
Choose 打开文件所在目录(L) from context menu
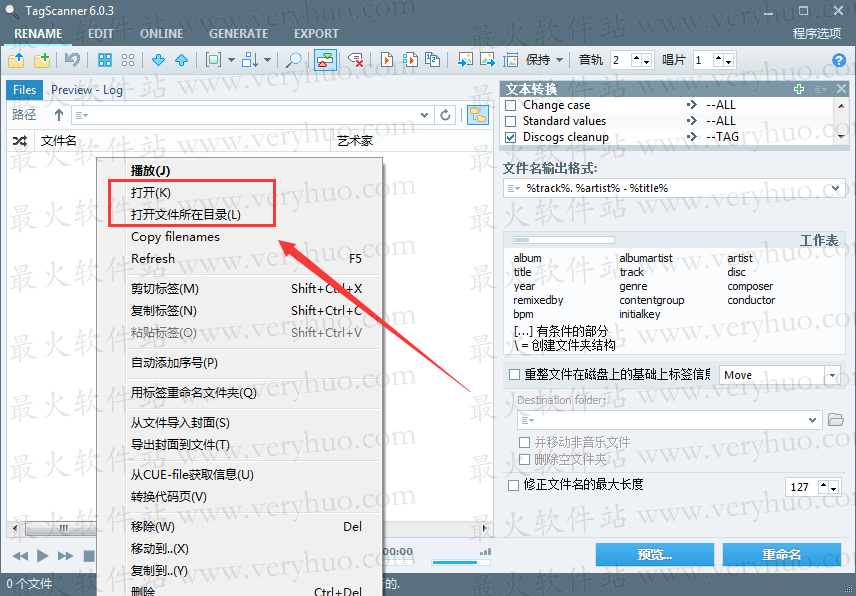click(240, 214)
